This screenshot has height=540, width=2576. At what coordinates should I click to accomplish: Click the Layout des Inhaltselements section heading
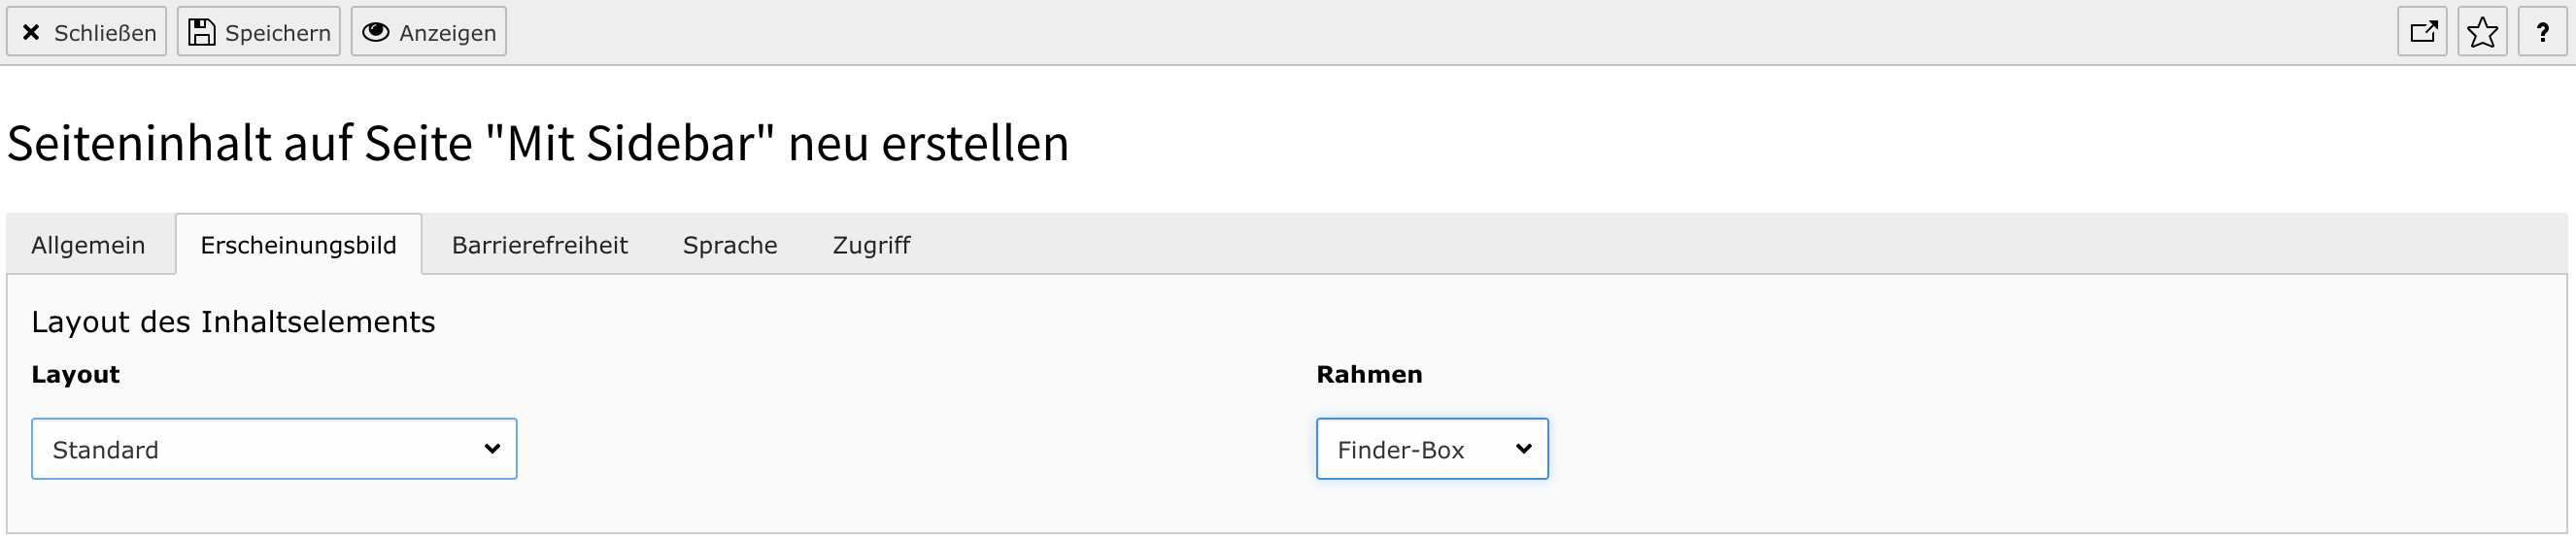(233, 322)
